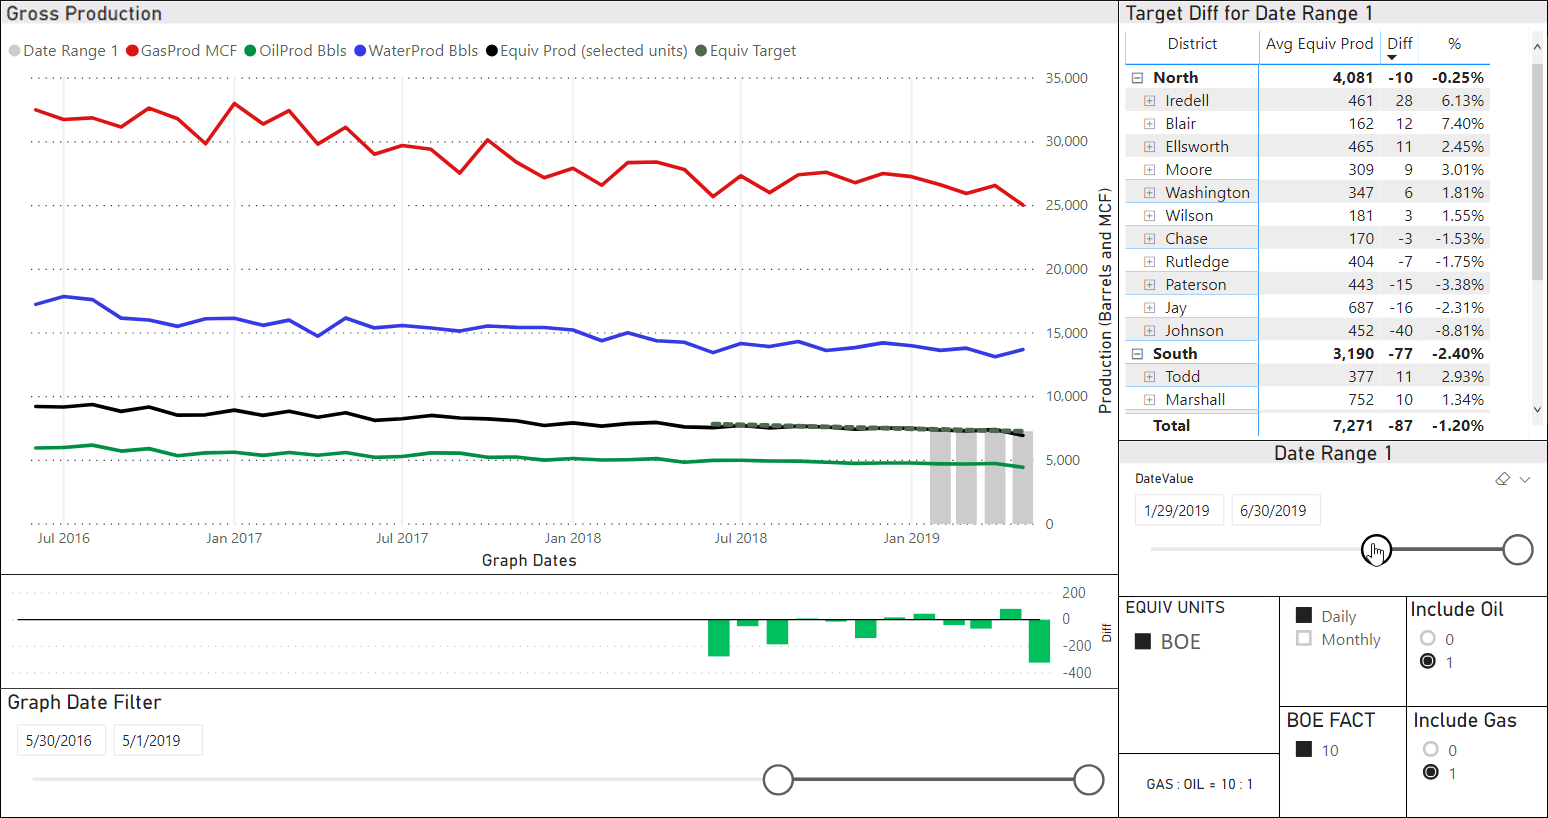Clear the Date Range 1 slicer selections with the eraser
This screenshot has height=818, width=1548.
coord(1502,479)
